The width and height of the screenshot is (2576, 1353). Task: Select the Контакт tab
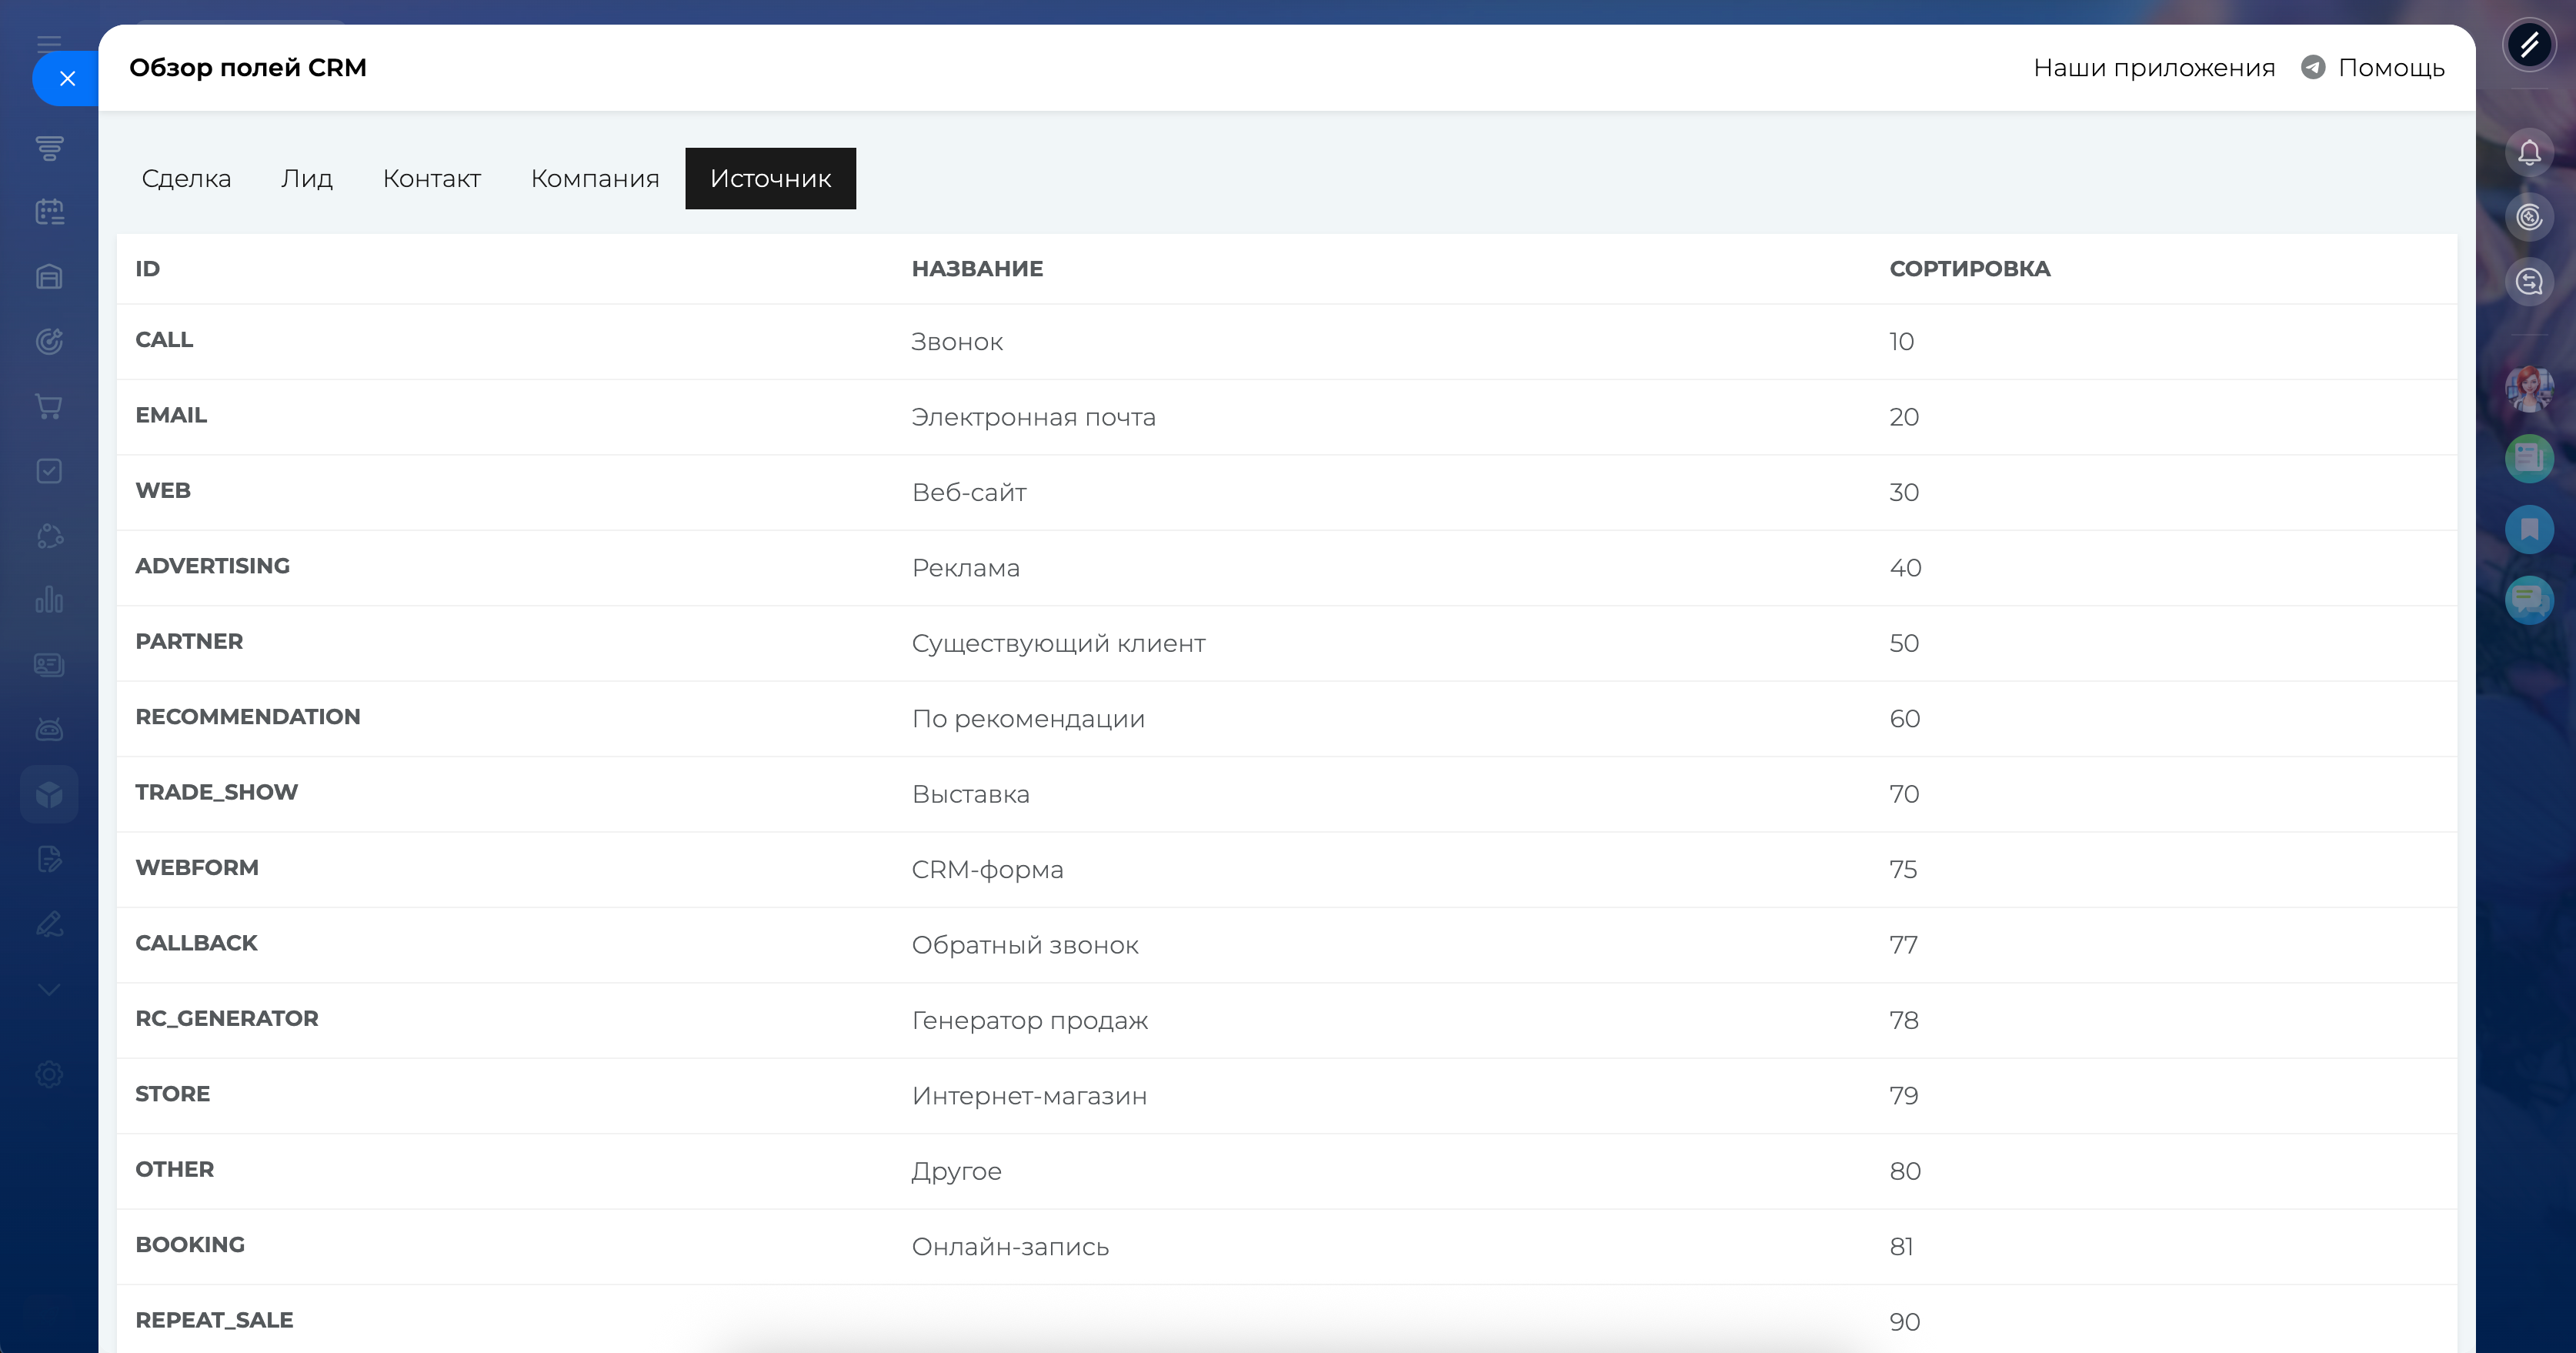[432, 179]
